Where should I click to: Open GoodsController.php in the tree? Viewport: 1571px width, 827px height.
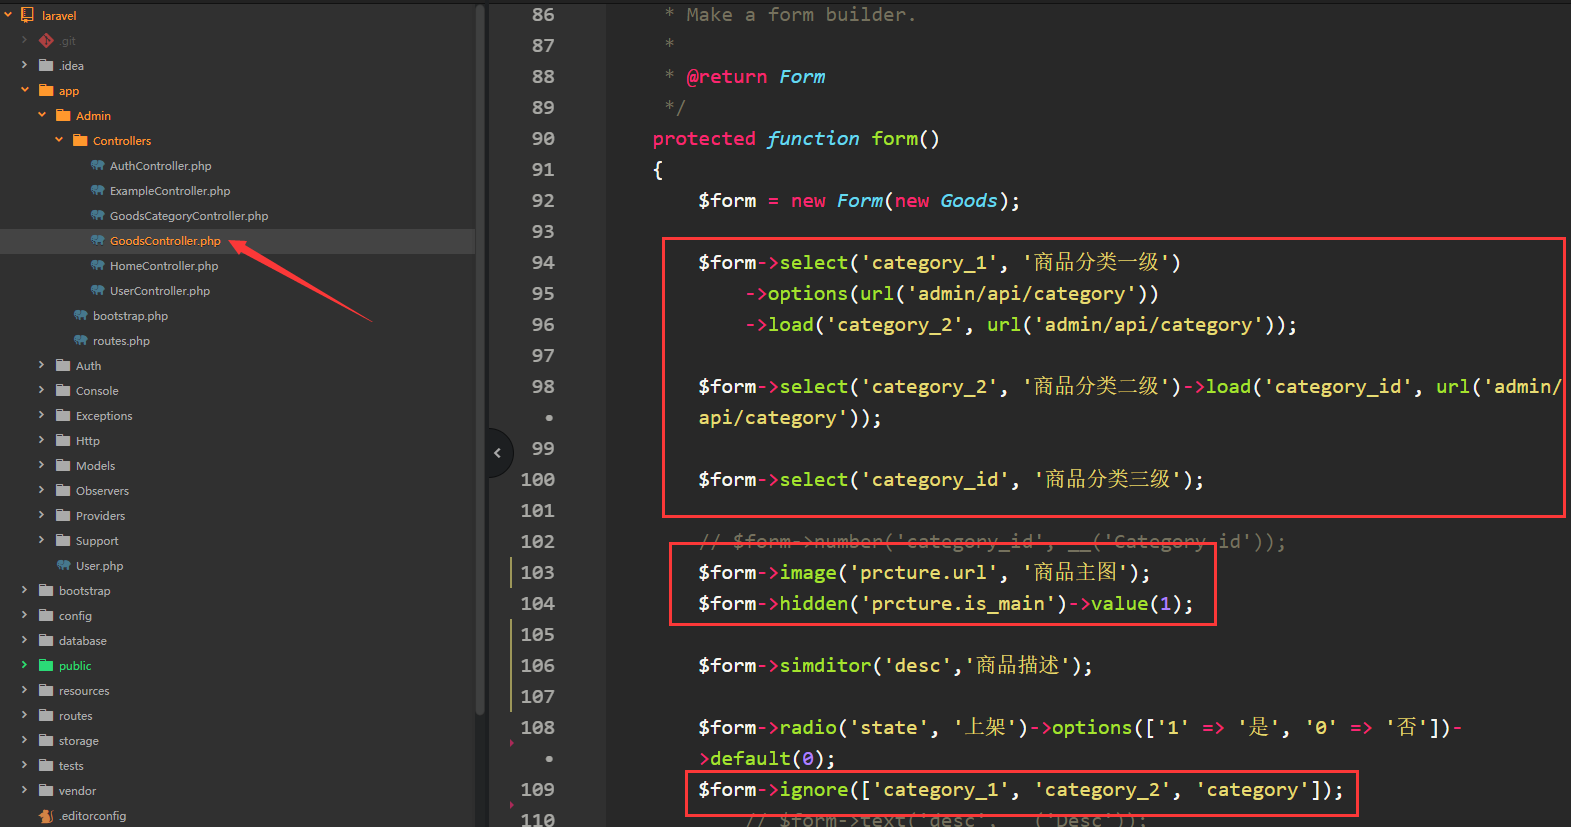click(x=165, y=241)
